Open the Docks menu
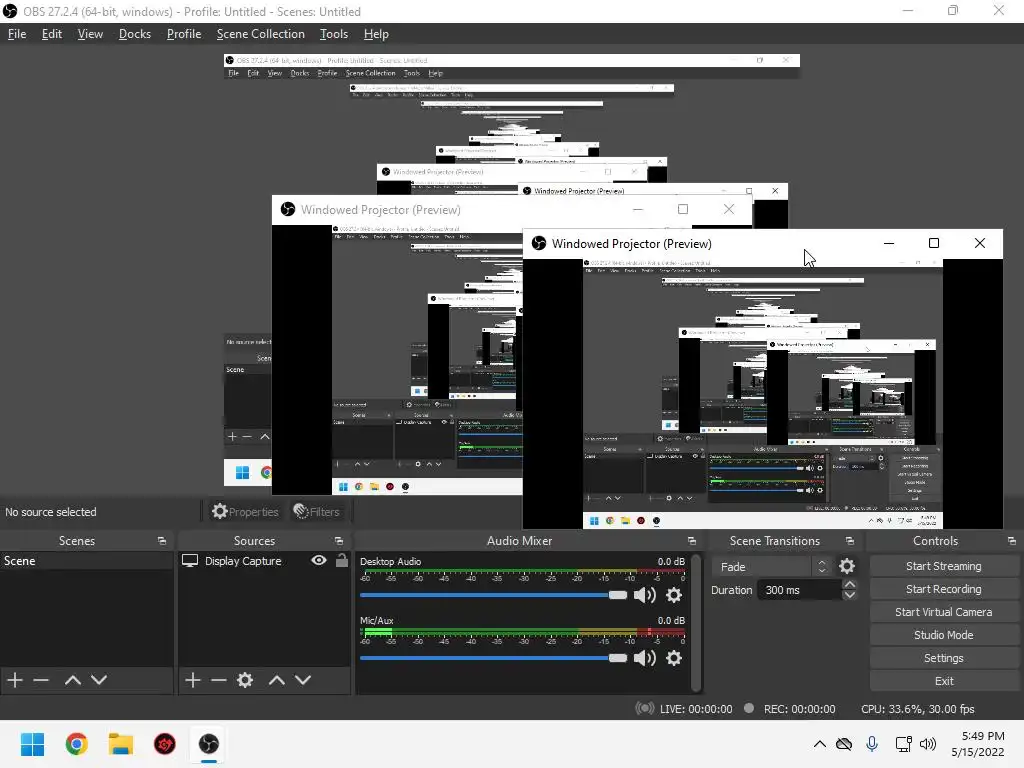This screenshot has width=1024, height=768. pyautogui.click(x=135, y=34)
